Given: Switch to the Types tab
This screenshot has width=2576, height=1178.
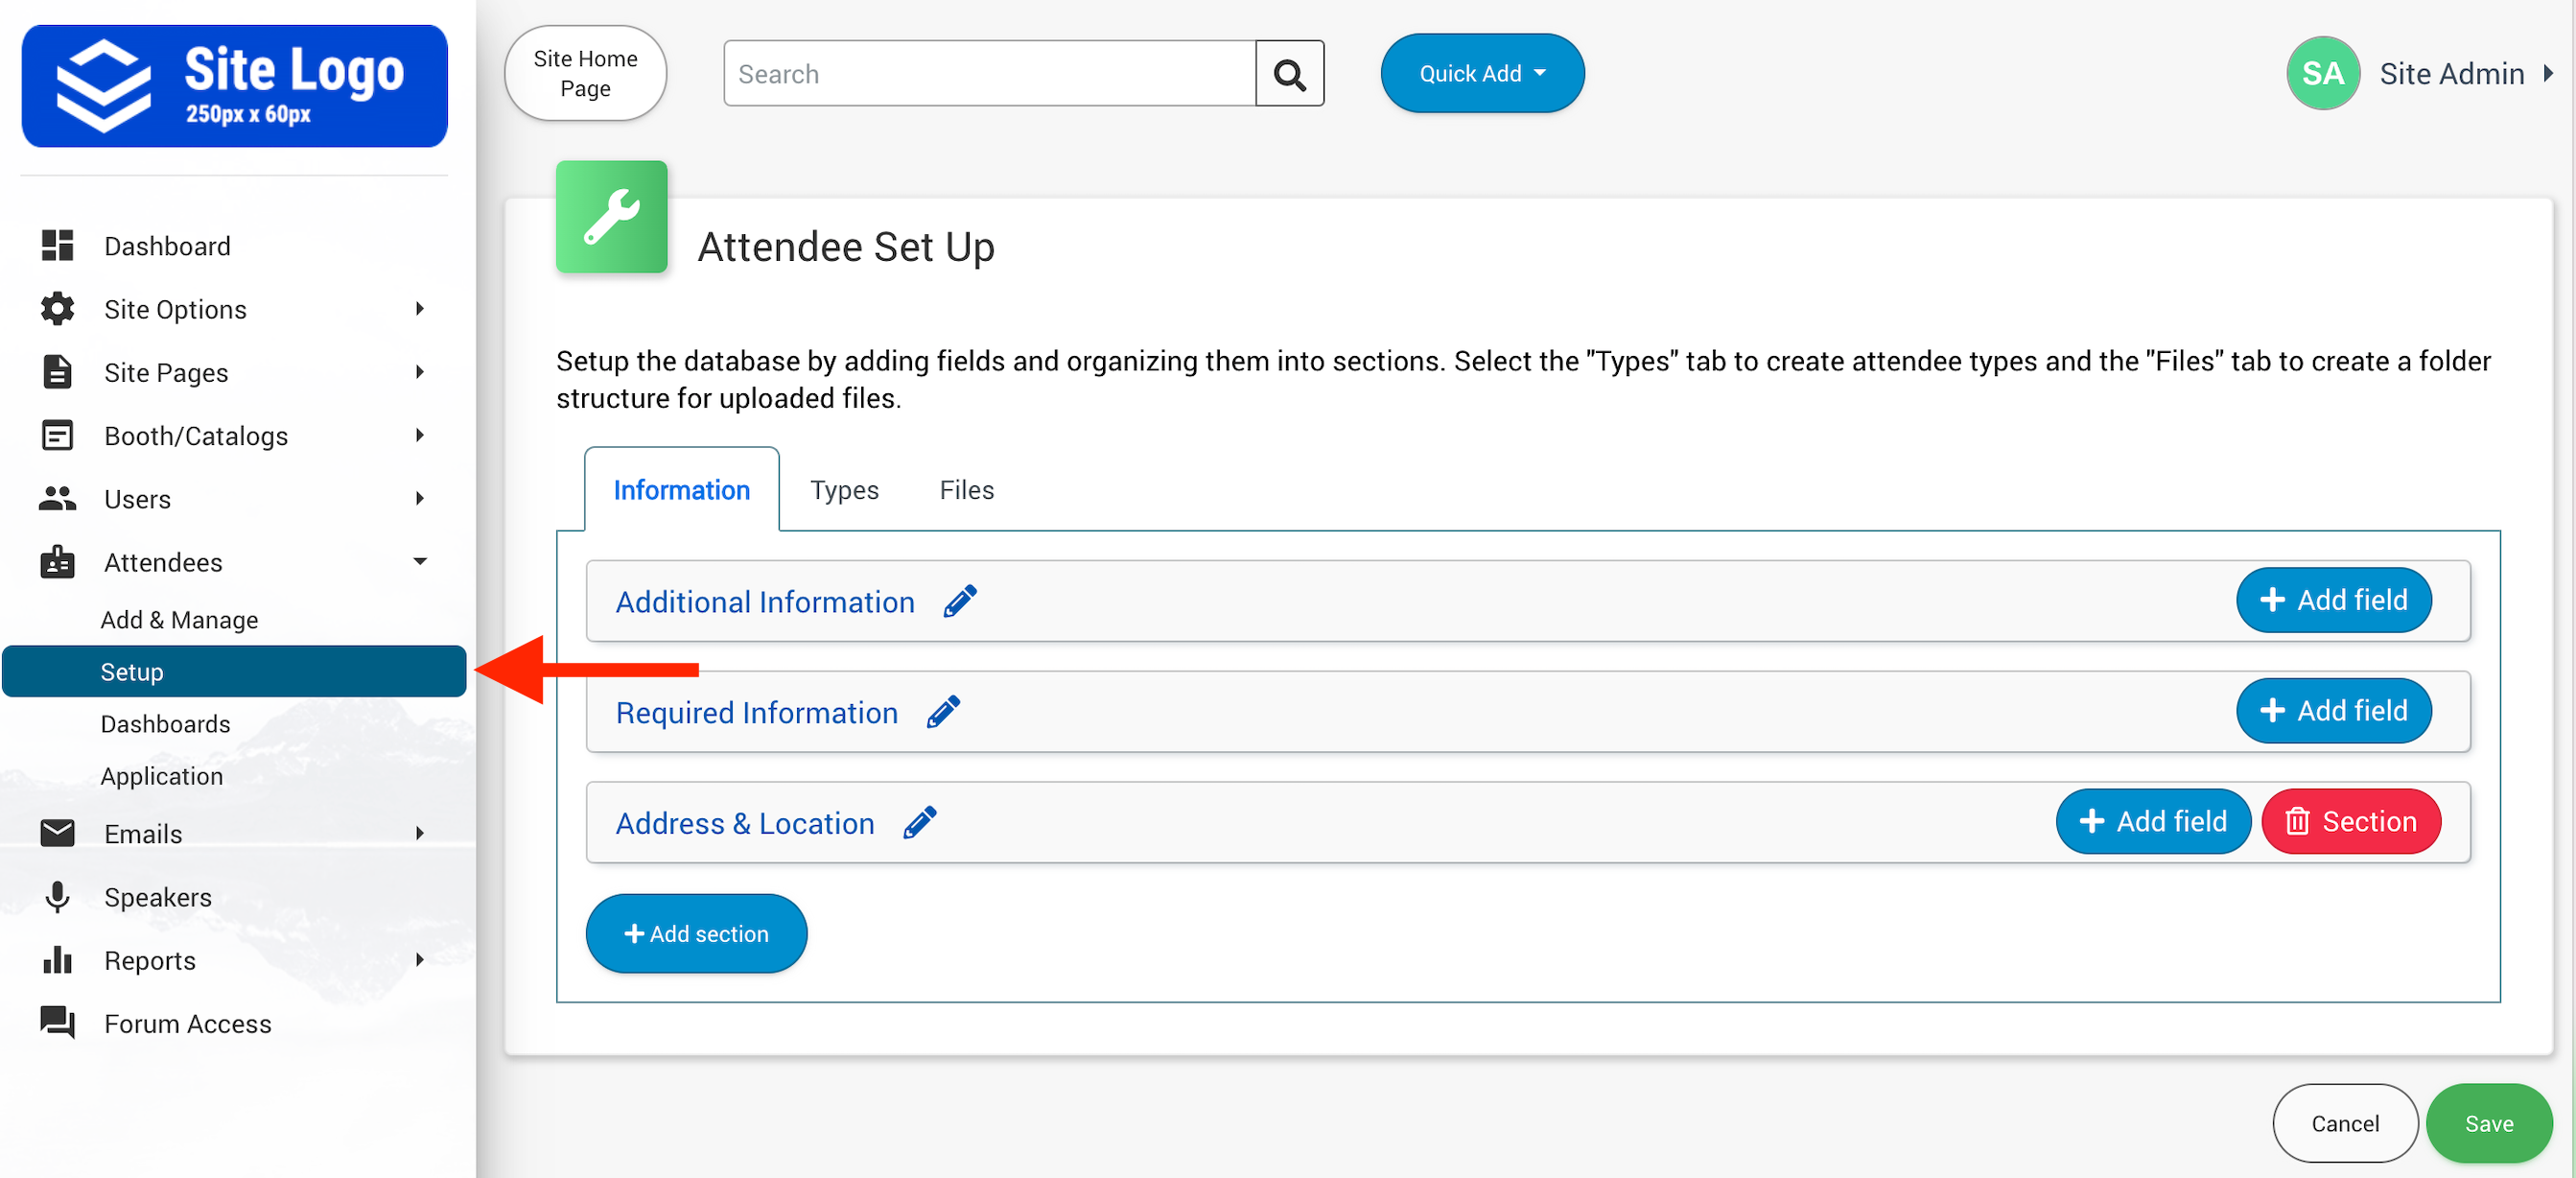Looking at the screenshot, I should (x=843, y=490).
